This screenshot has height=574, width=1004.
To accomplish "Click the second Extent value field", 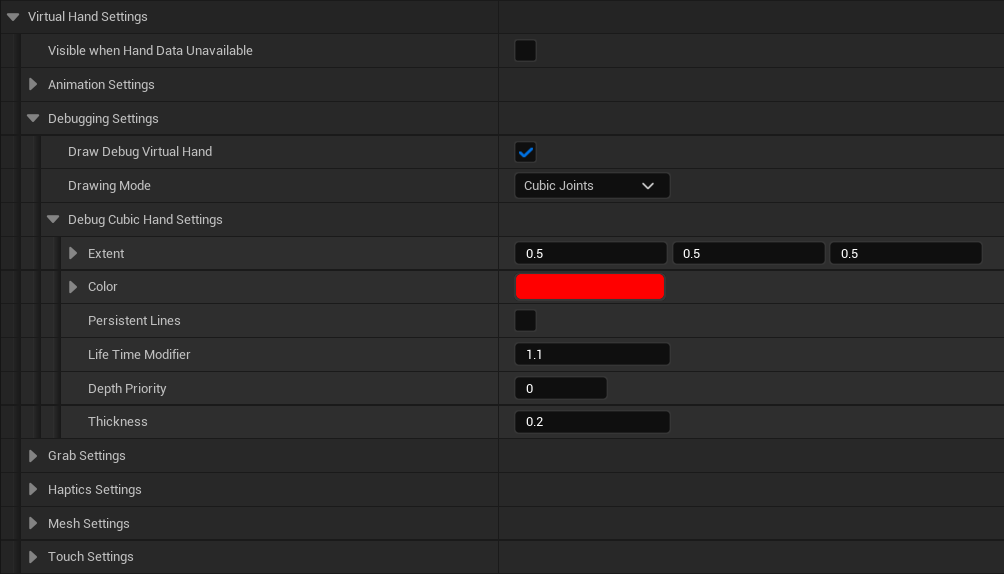I will 749,254.
